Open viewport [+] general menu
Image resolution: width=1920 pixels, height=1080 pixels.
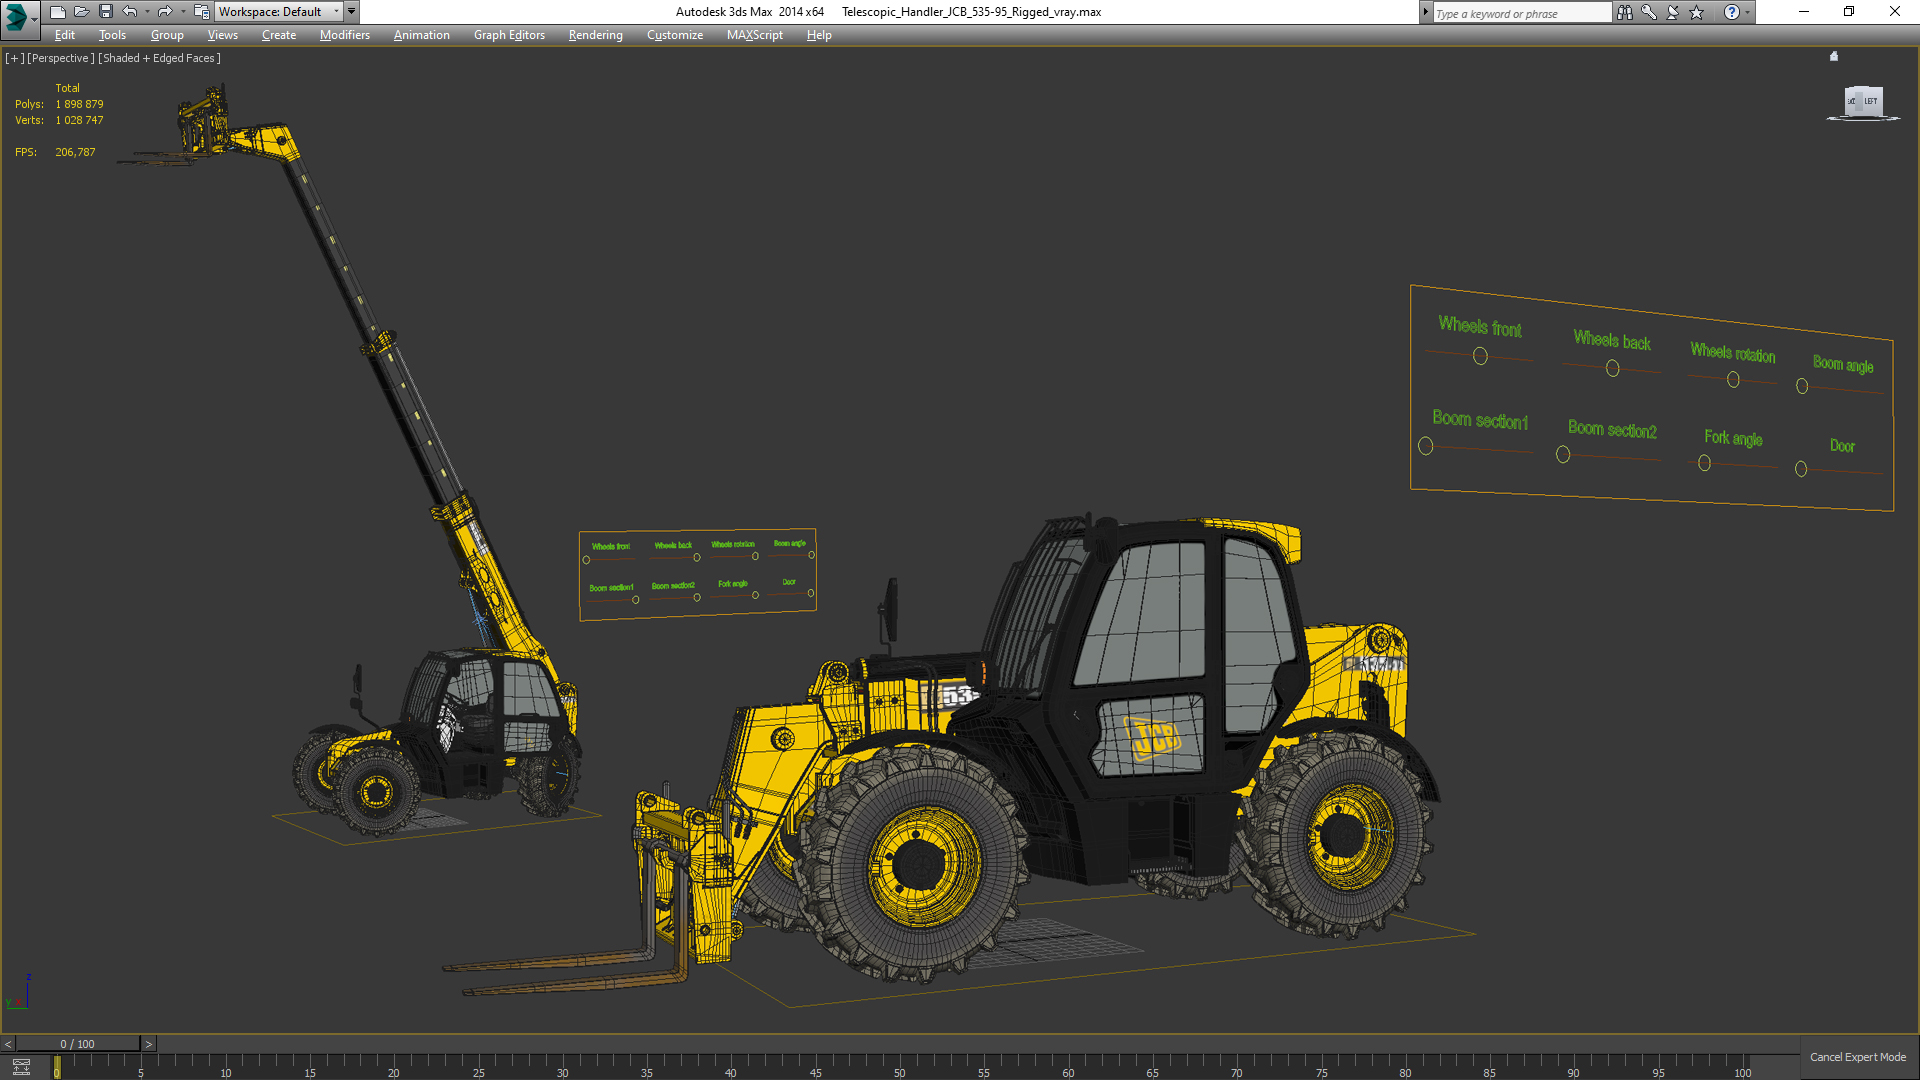(14, 58)
